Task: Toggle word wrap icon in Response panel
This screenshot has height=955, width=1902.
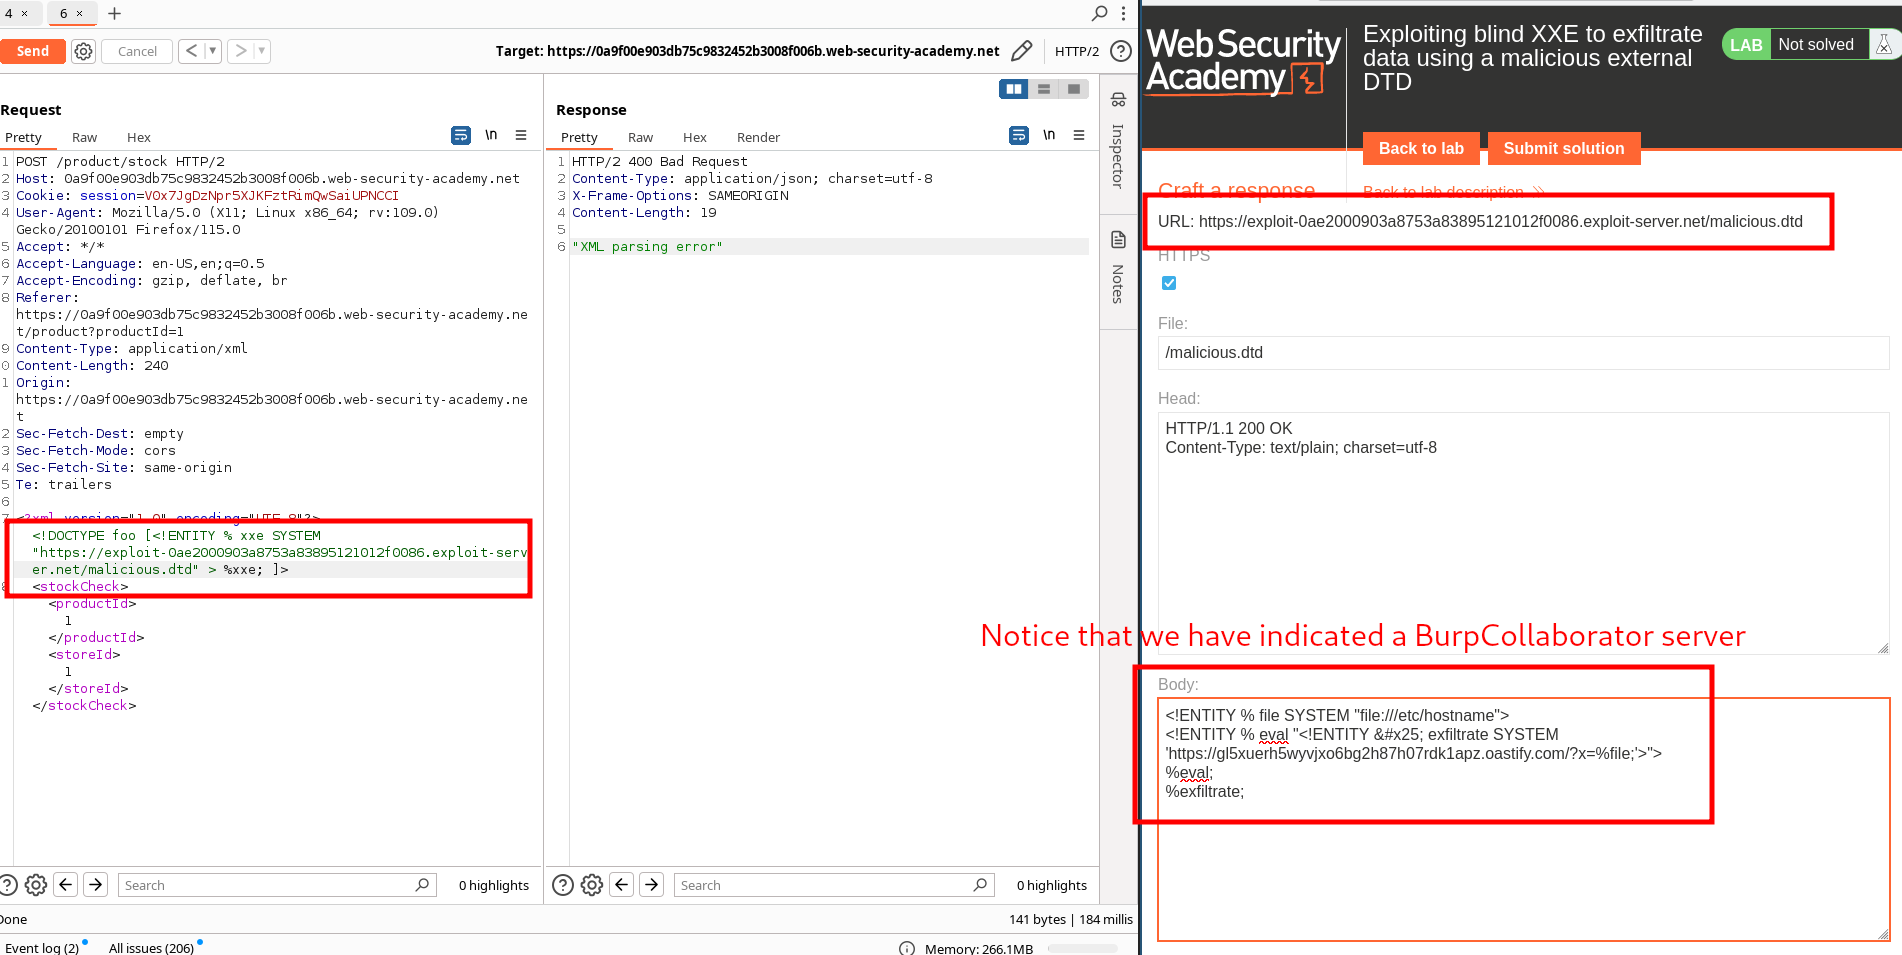Action: (x=1019, y=135)
